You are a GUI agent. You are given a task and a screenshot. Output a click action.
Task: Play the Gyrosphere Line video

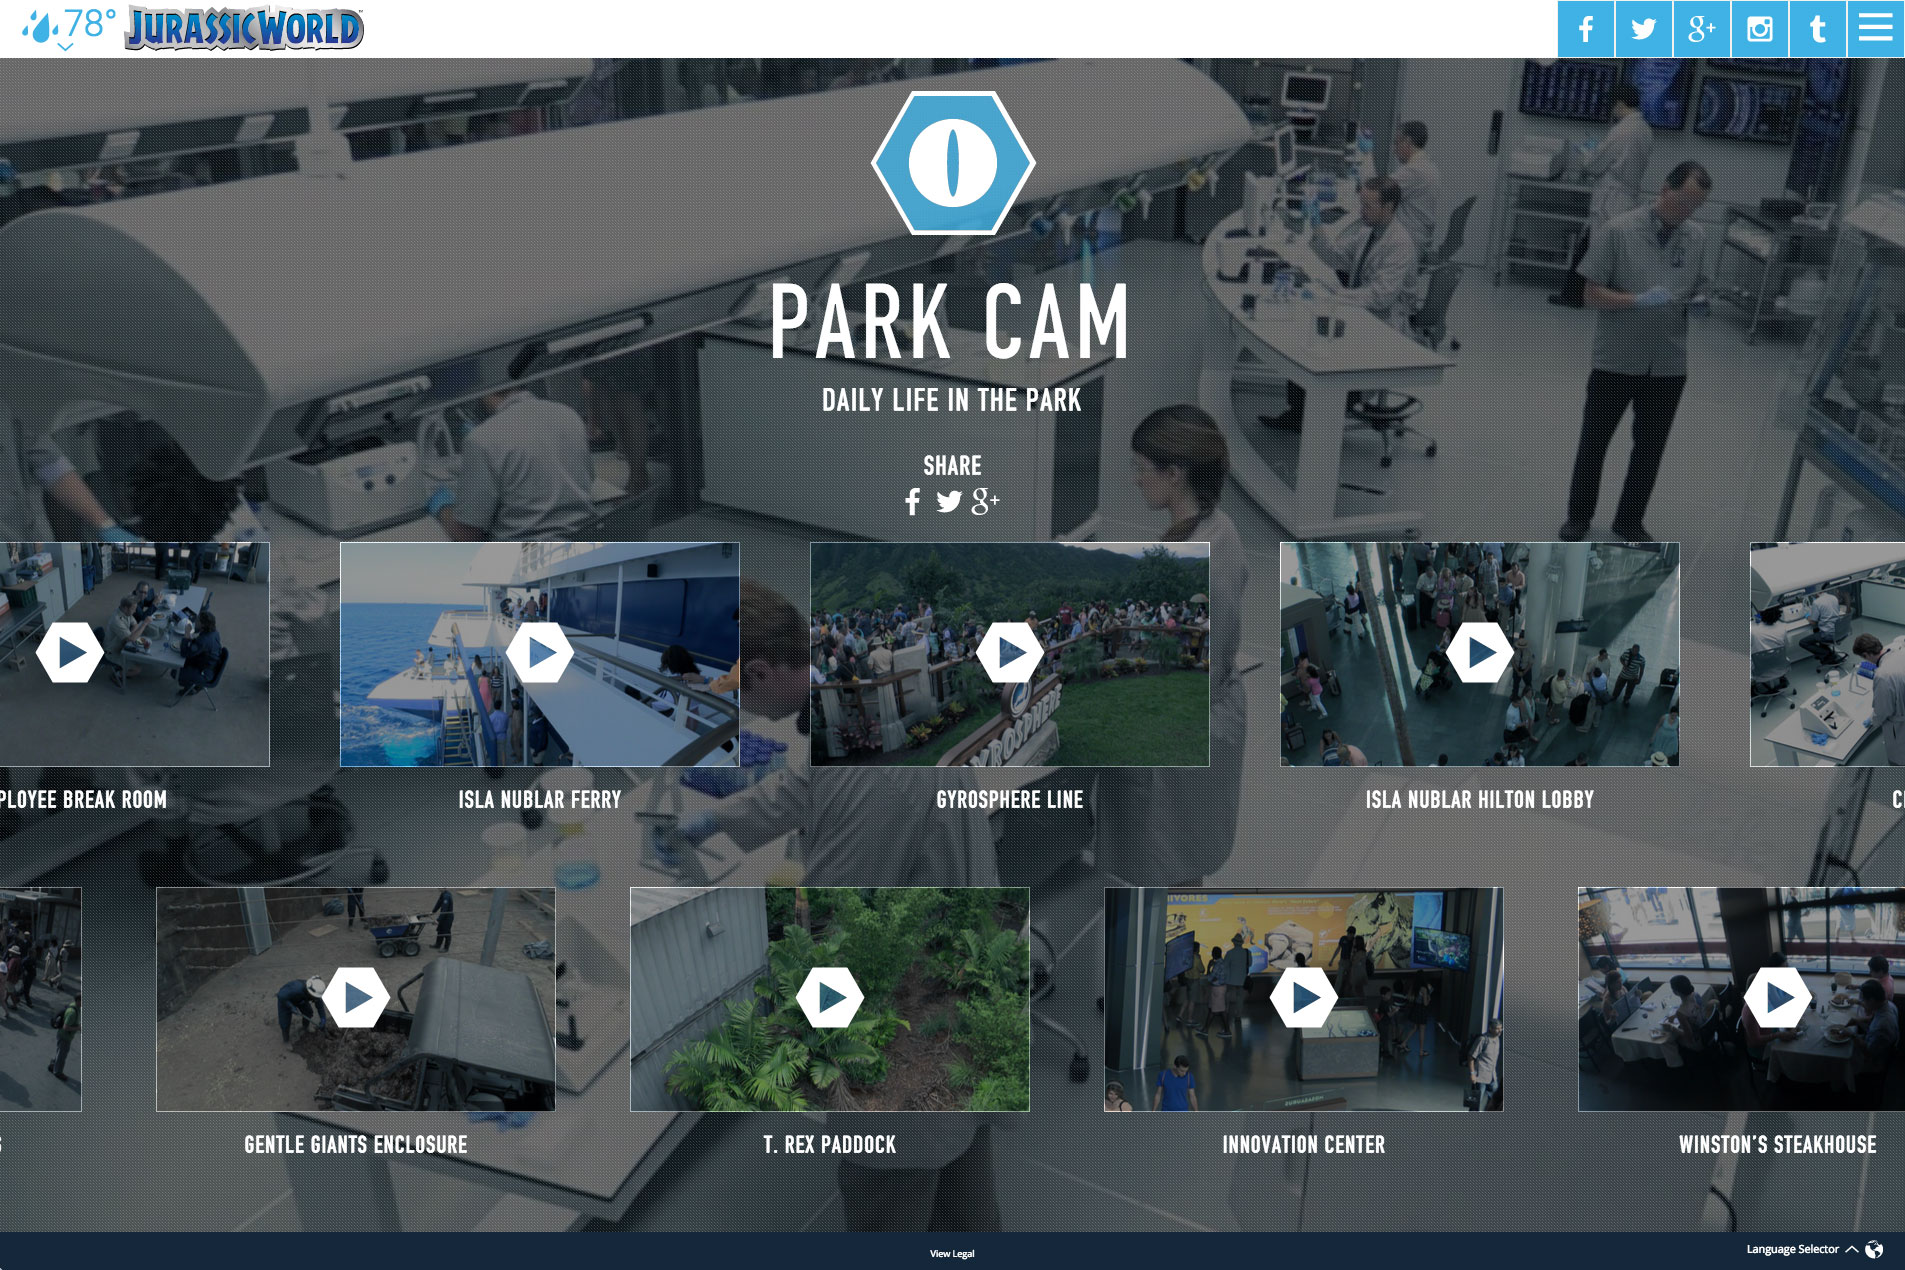[1010, 653]
